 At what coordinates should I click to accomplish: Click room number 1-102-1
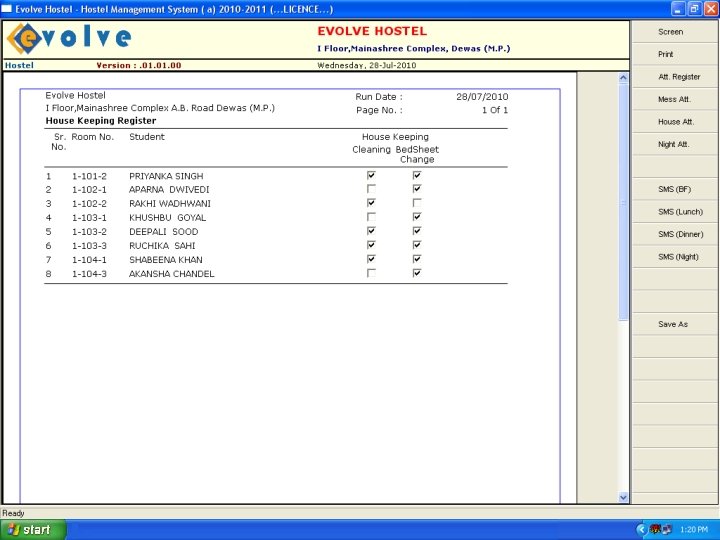[89, 190]
